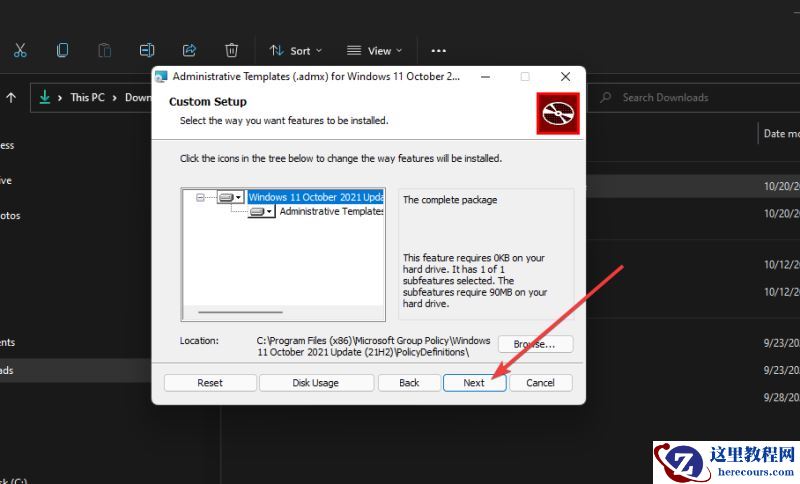This screenshot has height=484, width=800.
Task: Click the Copy icon in File Explorer toolbar
Action: 62,50
